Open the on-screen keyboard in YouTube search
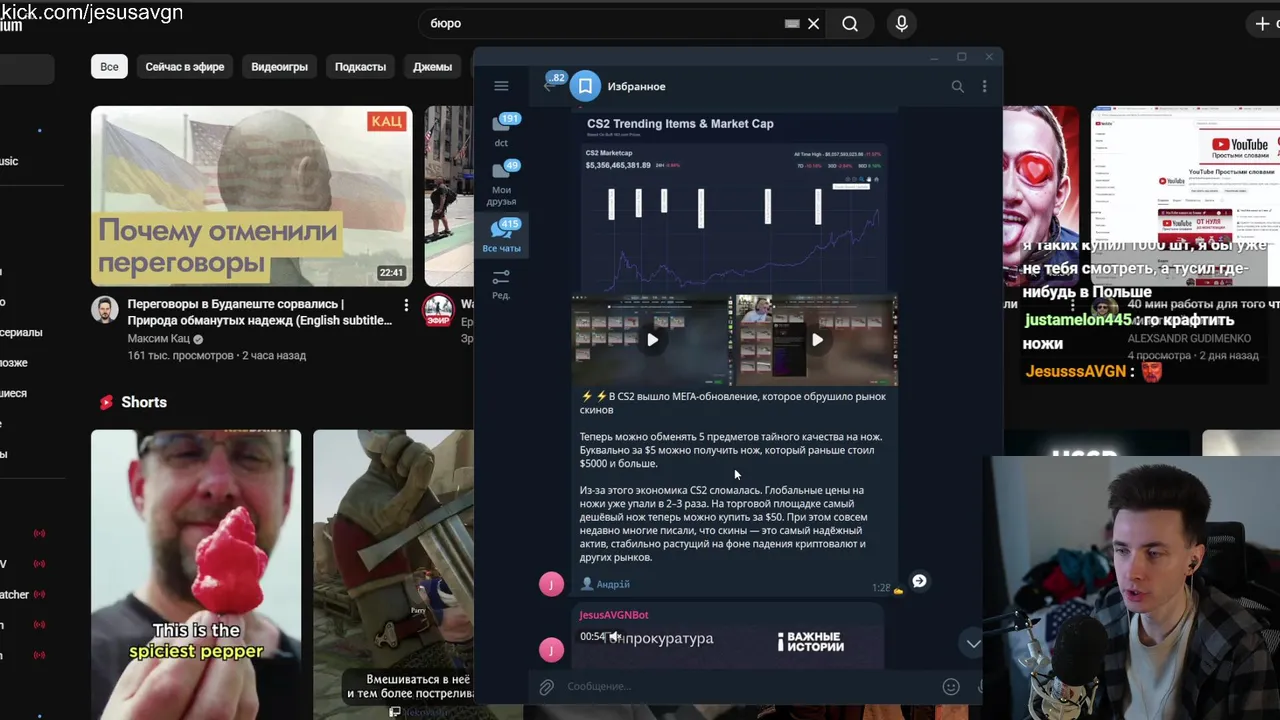The height and width of the screenshot is (720, 1280). [x=792, y=24]
